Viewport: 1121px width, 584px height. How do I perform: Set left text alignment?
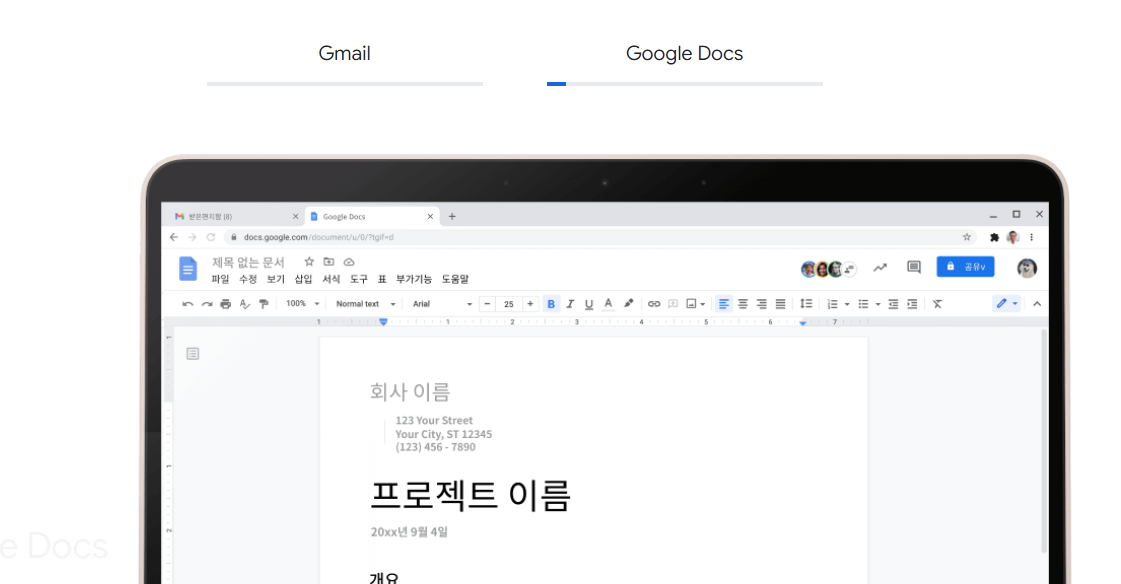(x=724, y=304)
